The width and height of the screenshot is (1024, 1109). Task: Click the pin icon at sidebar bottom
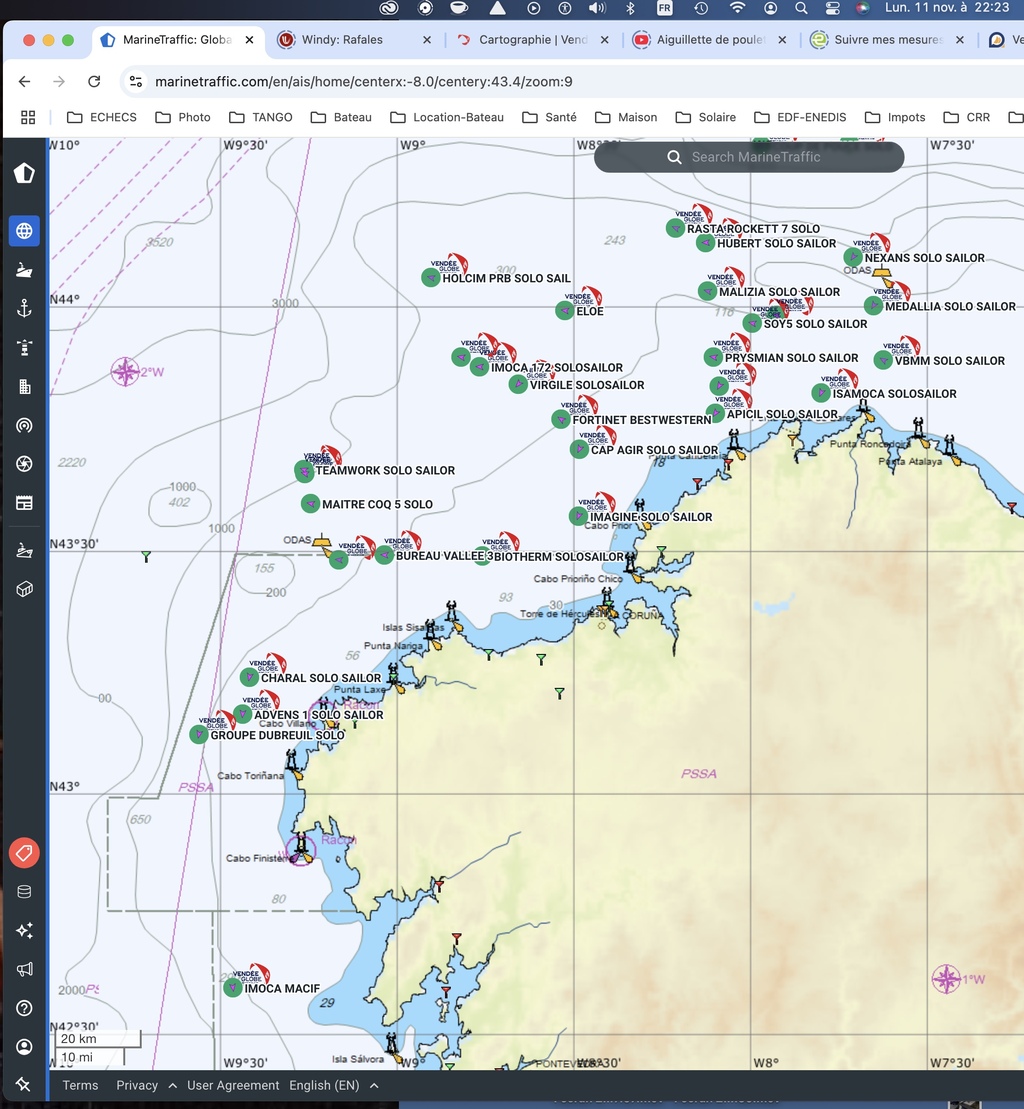[23, 1084]
